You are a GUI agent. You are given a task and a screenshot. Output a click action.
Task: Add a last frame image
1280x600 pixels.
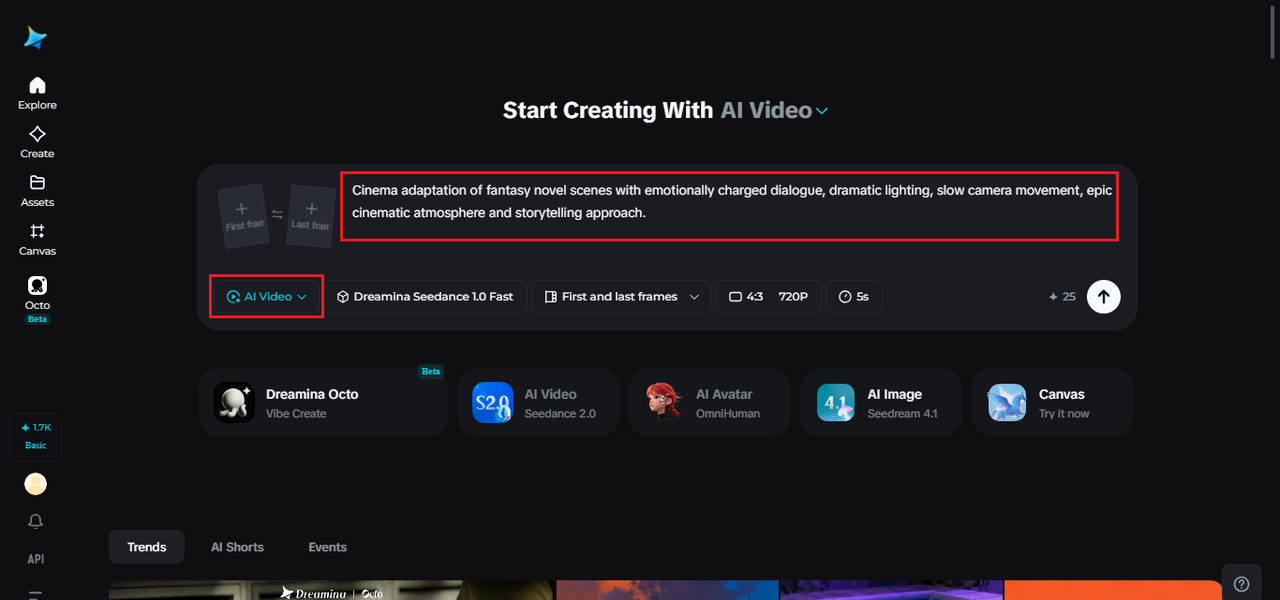310,215
